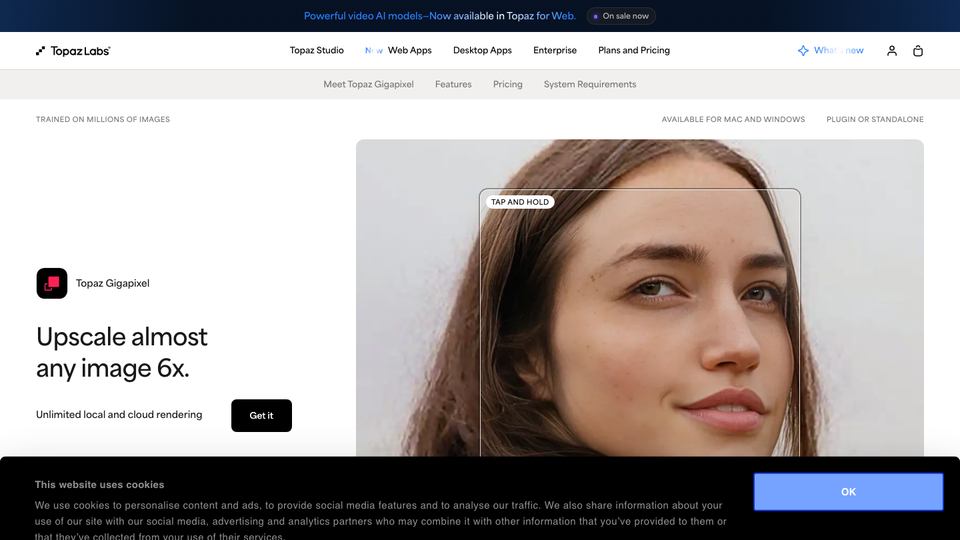The height and width of the screenshot is (540, 960).
Task: Click 'This website uses cookies' heading
Action: point(99,485)
